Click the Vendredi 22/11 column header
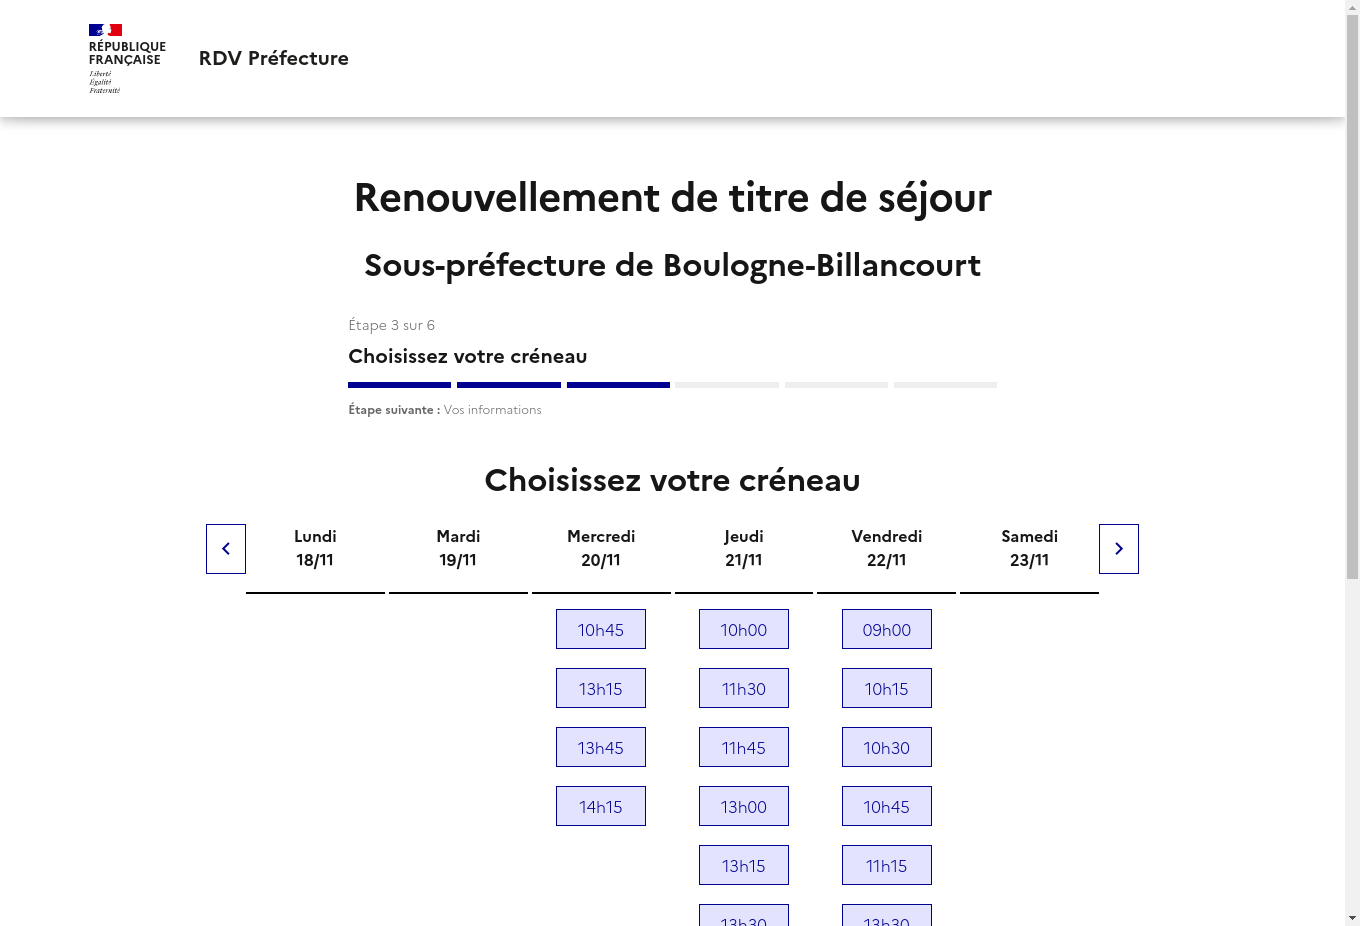This screenshot has height=926, width=1360. pos(887,548)
